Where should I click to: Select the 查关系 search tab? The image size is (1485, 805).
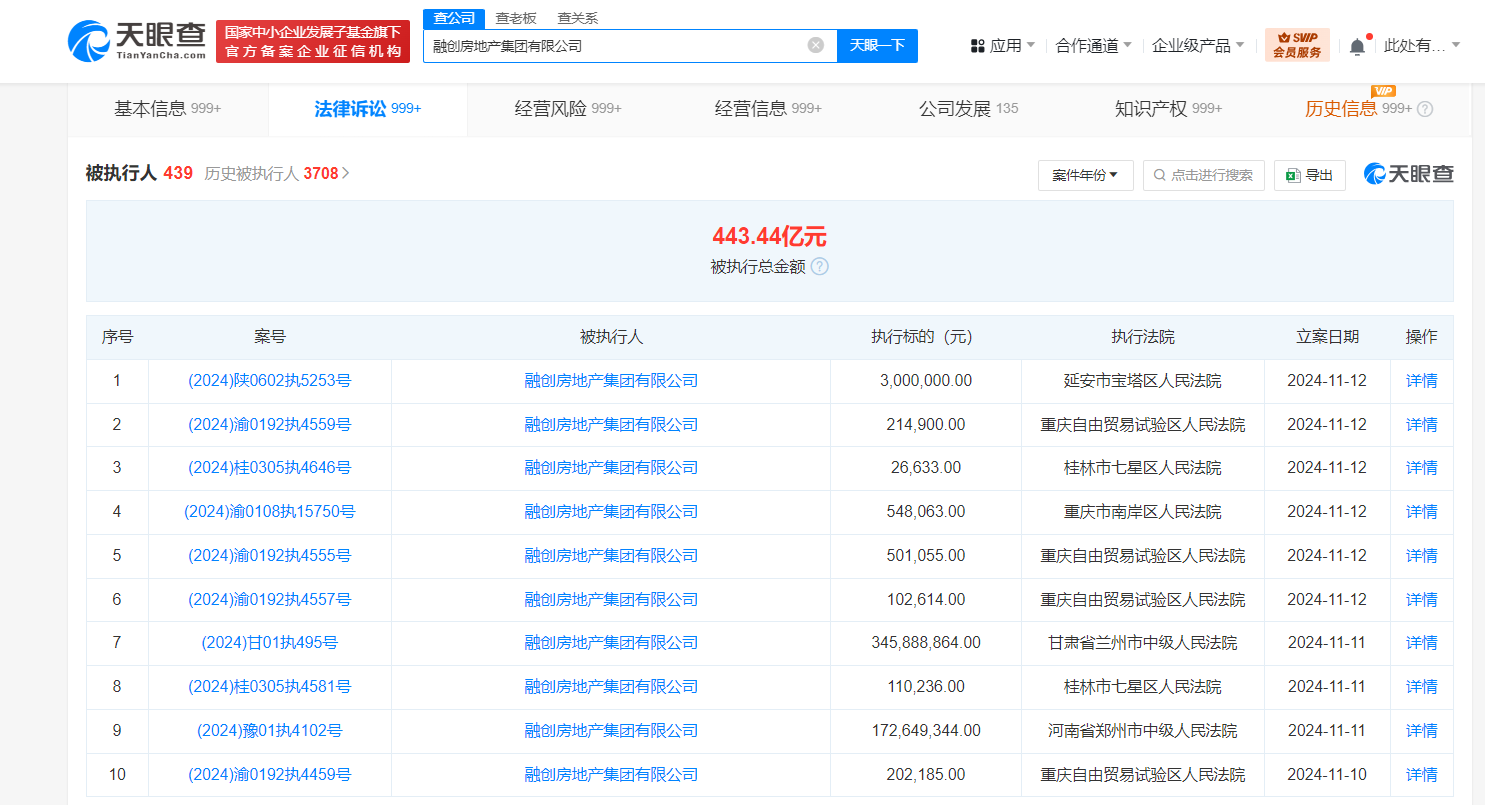point(578,18)
